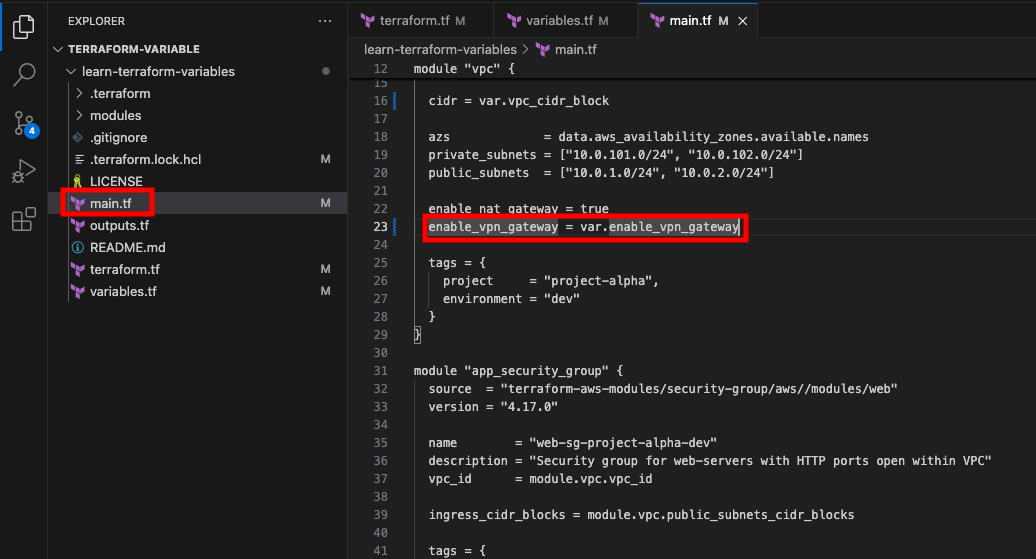Close the main.tf editor tab

(x=743, y=21)
